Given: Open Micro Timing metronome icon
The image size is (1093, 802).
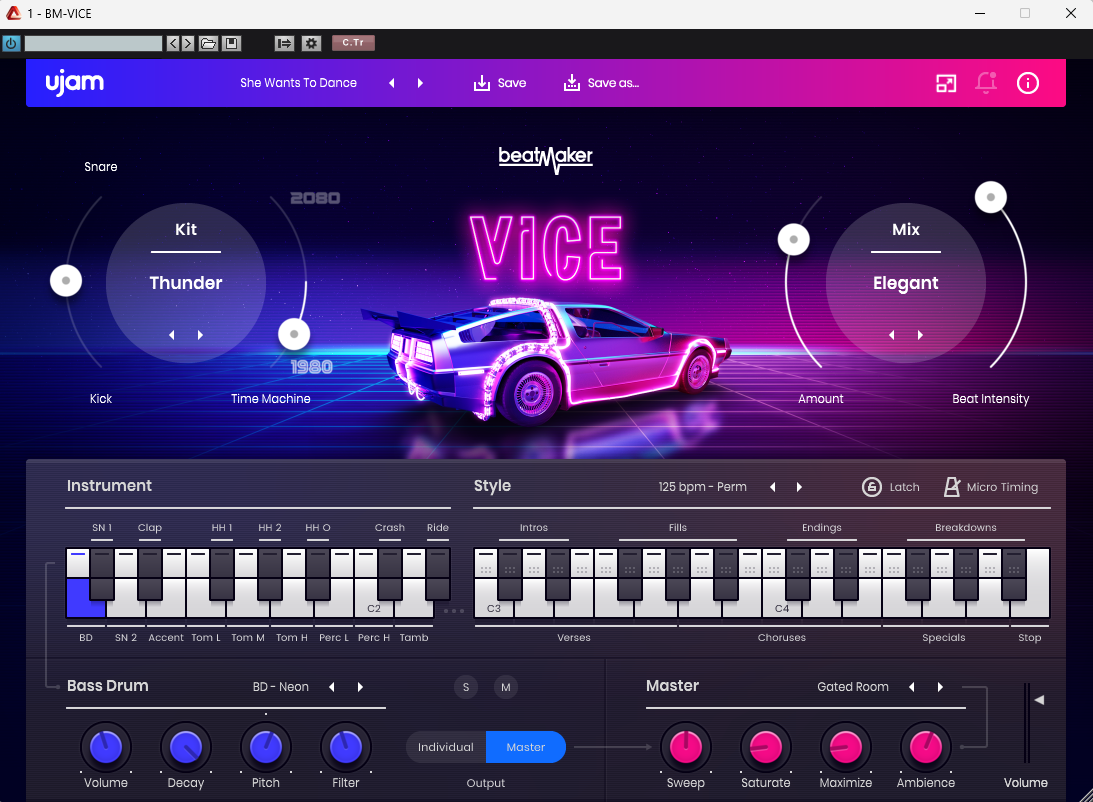Looking at the screenshot, I should click(x=951, y=487).
